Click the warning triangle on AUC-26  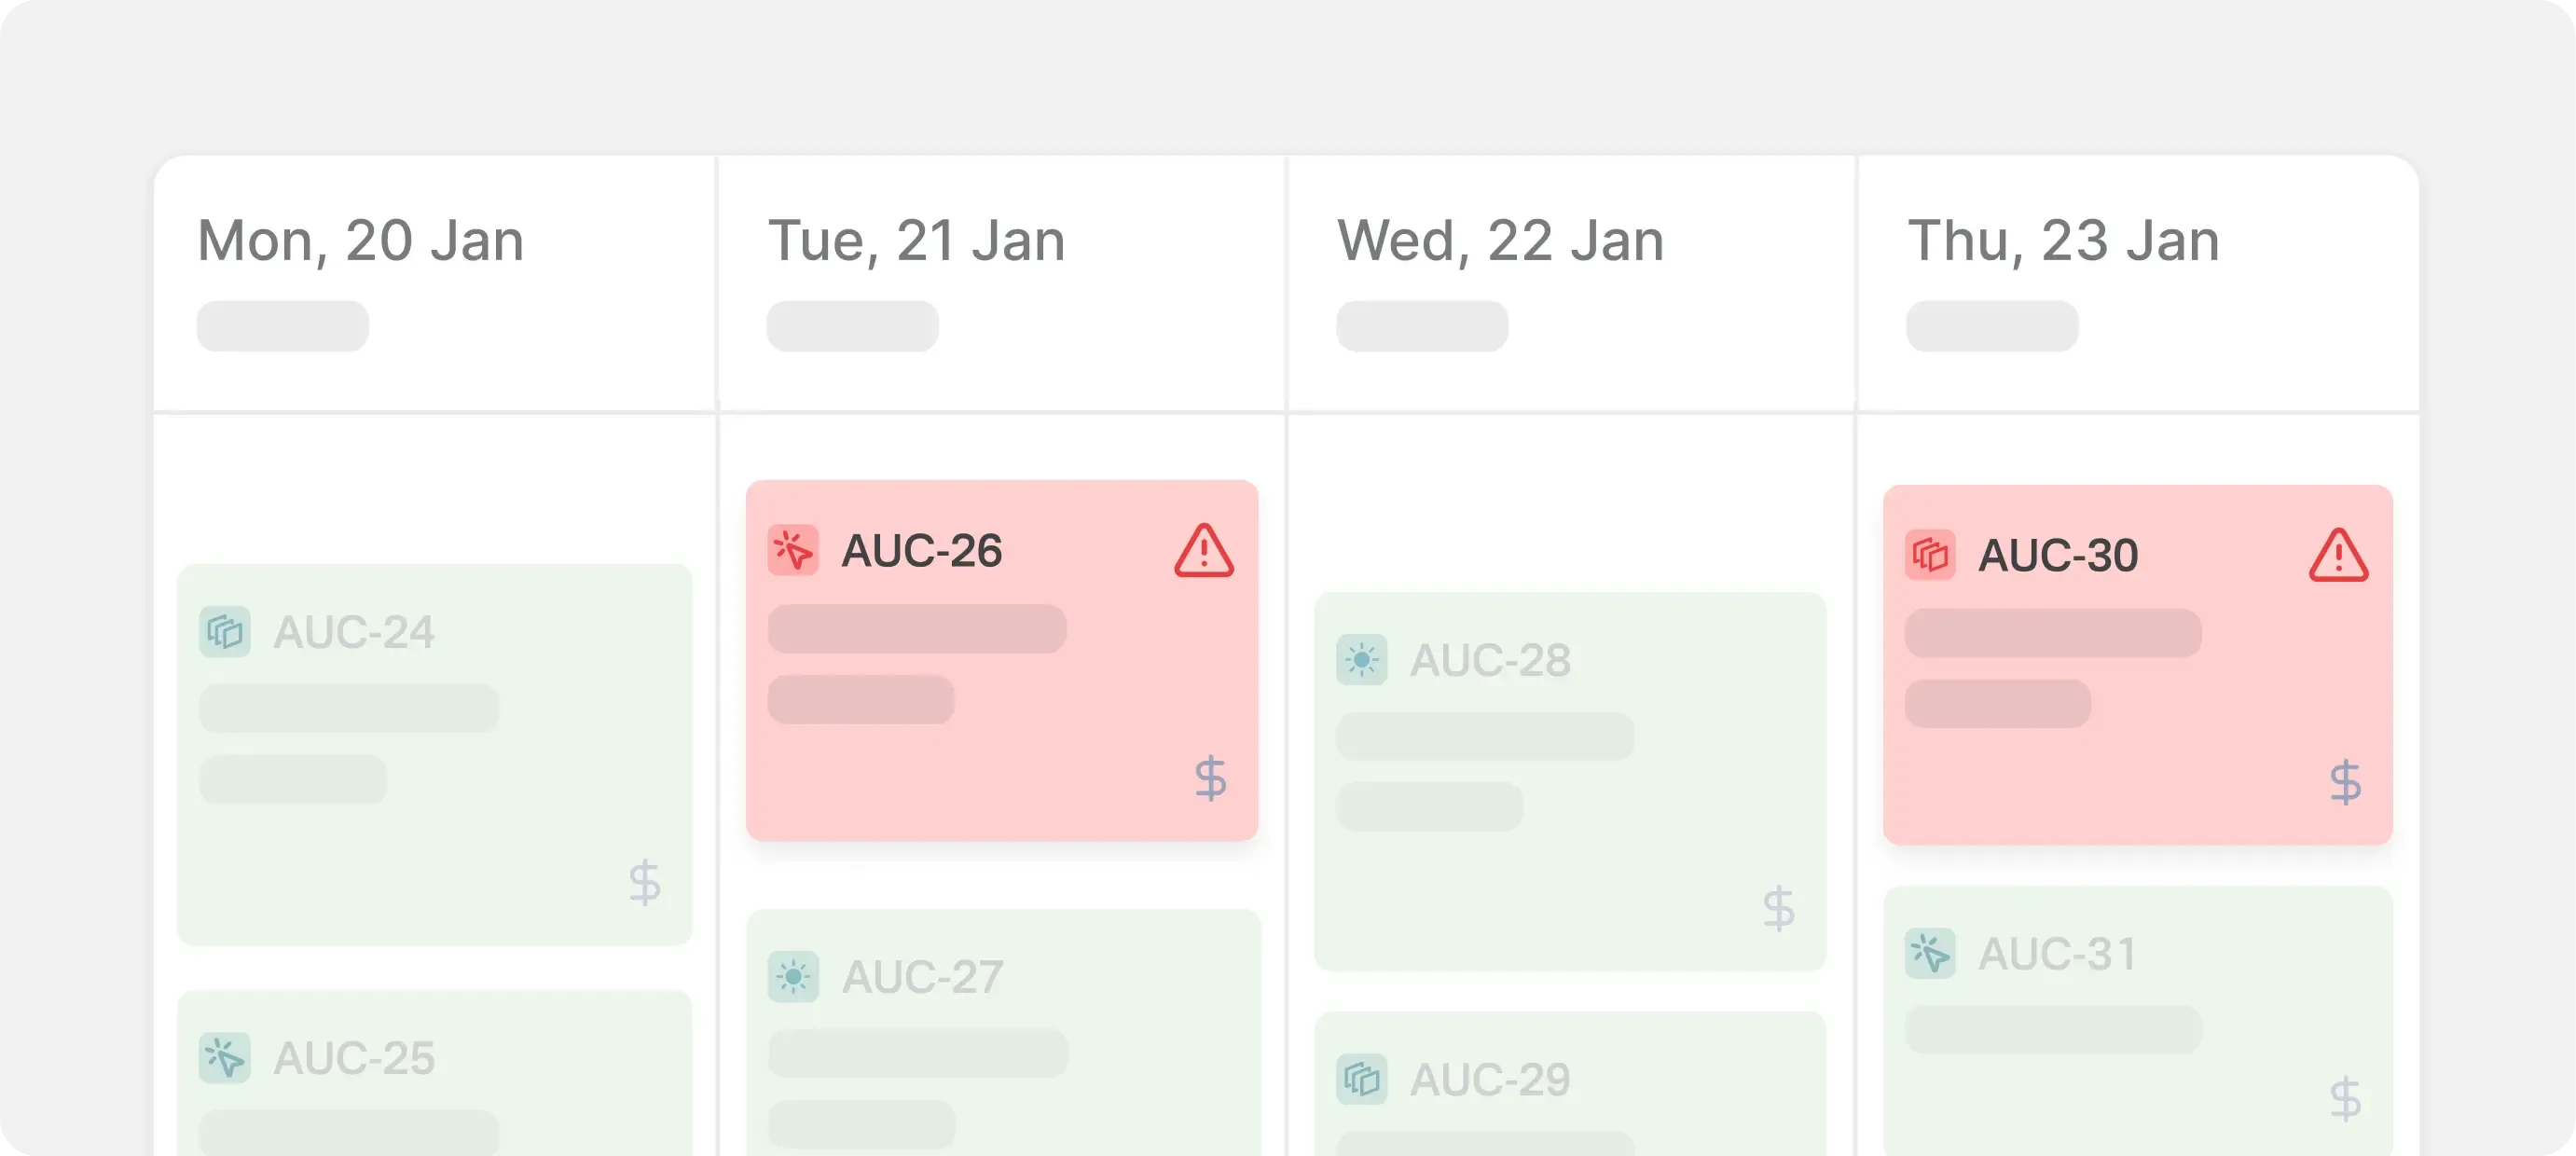[1204, 551]
